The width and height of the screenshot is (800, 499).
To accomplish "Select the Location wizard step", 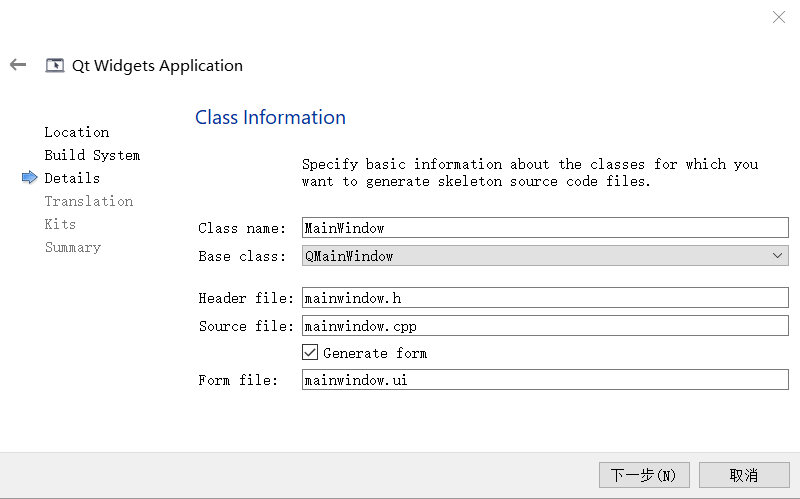I will pyautogui.click(x=77, y=132).
